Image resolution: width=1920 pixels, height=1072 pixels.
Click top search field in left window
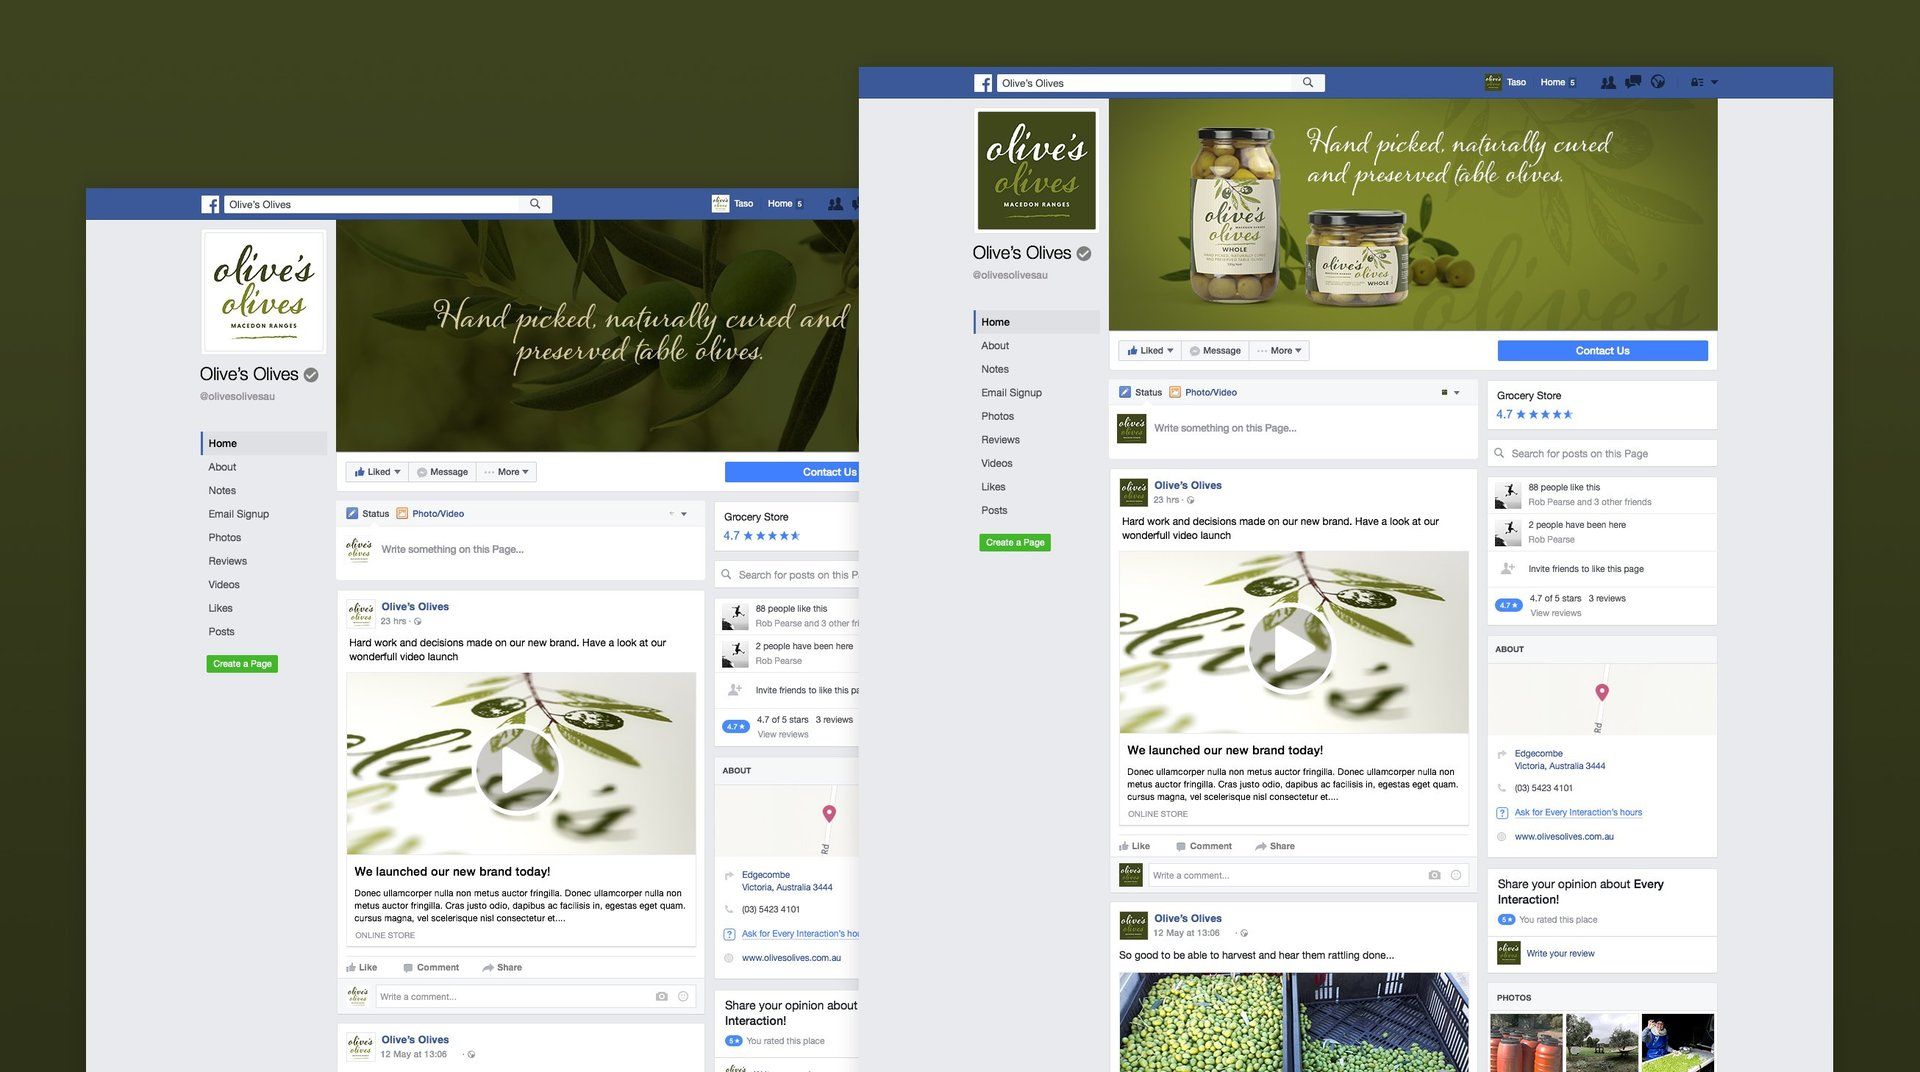[388, 204]
